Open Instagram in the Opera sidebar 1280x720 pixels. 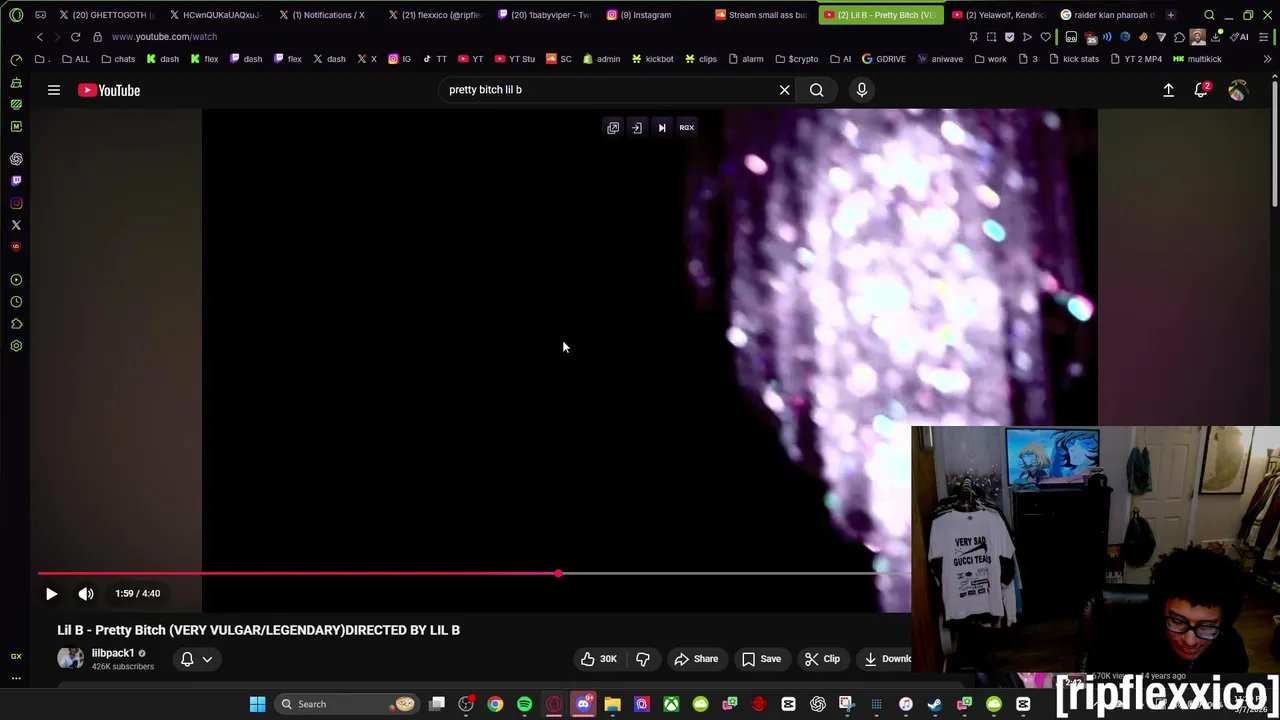point(16,203)
